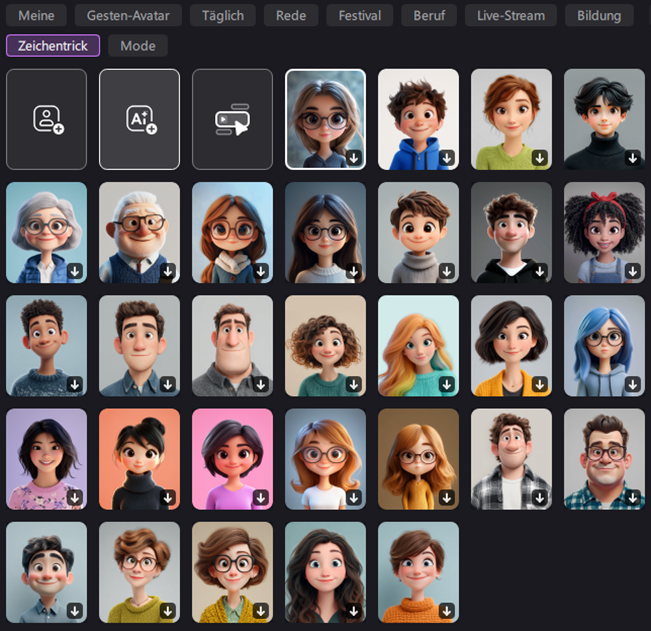
Task: Open the Meine tab
Action: coord(36,16)
